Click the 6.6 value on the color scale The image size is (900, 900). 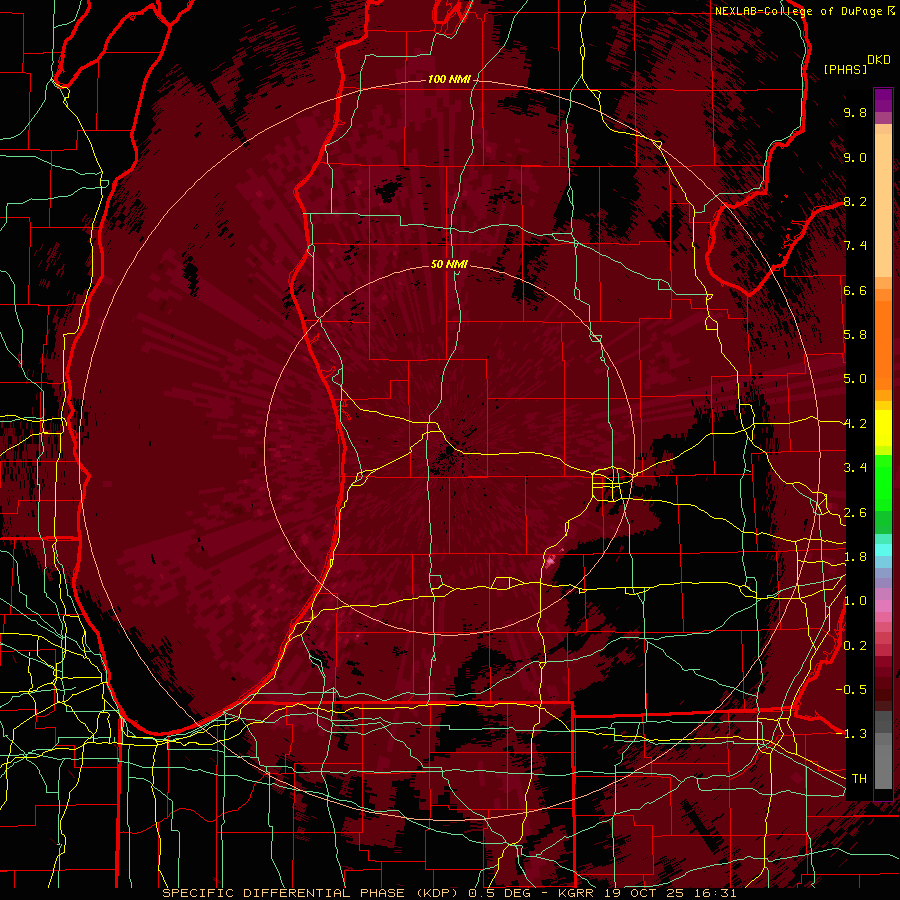coord(855,290)
